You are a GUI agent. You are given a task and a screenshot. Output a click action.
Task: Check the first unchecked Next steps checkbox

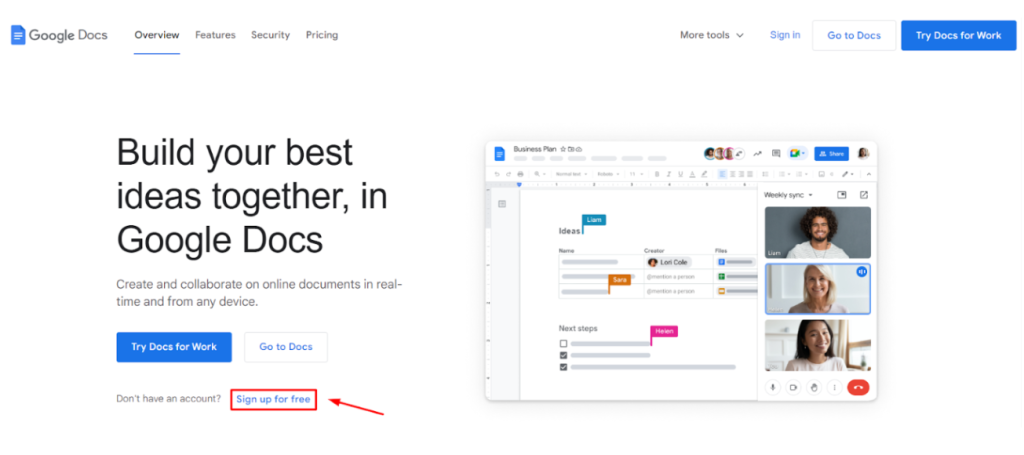tap(564, 343)
